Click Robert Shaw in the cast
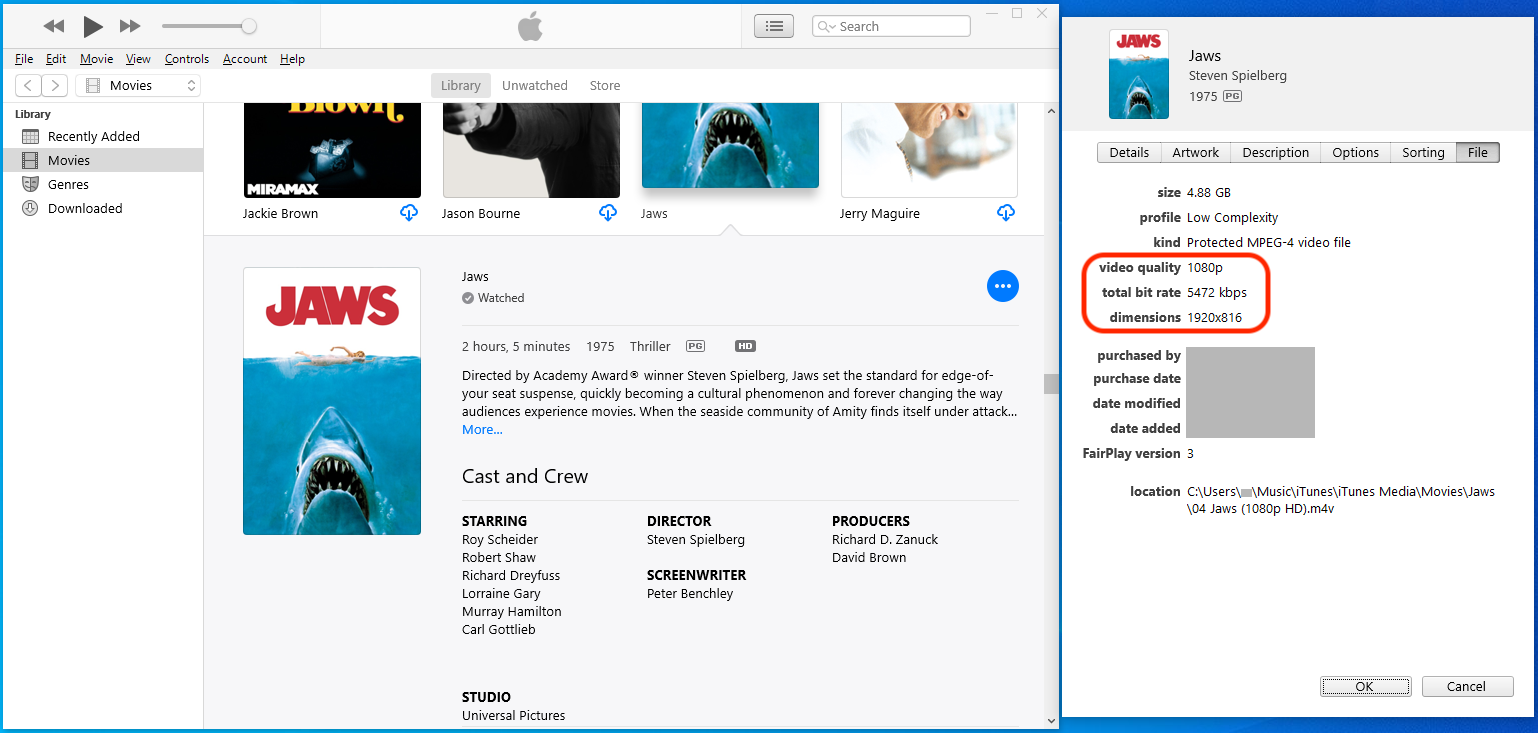Screen dimensions: 1538x733 pyautogui.click(x=499, y=558)
